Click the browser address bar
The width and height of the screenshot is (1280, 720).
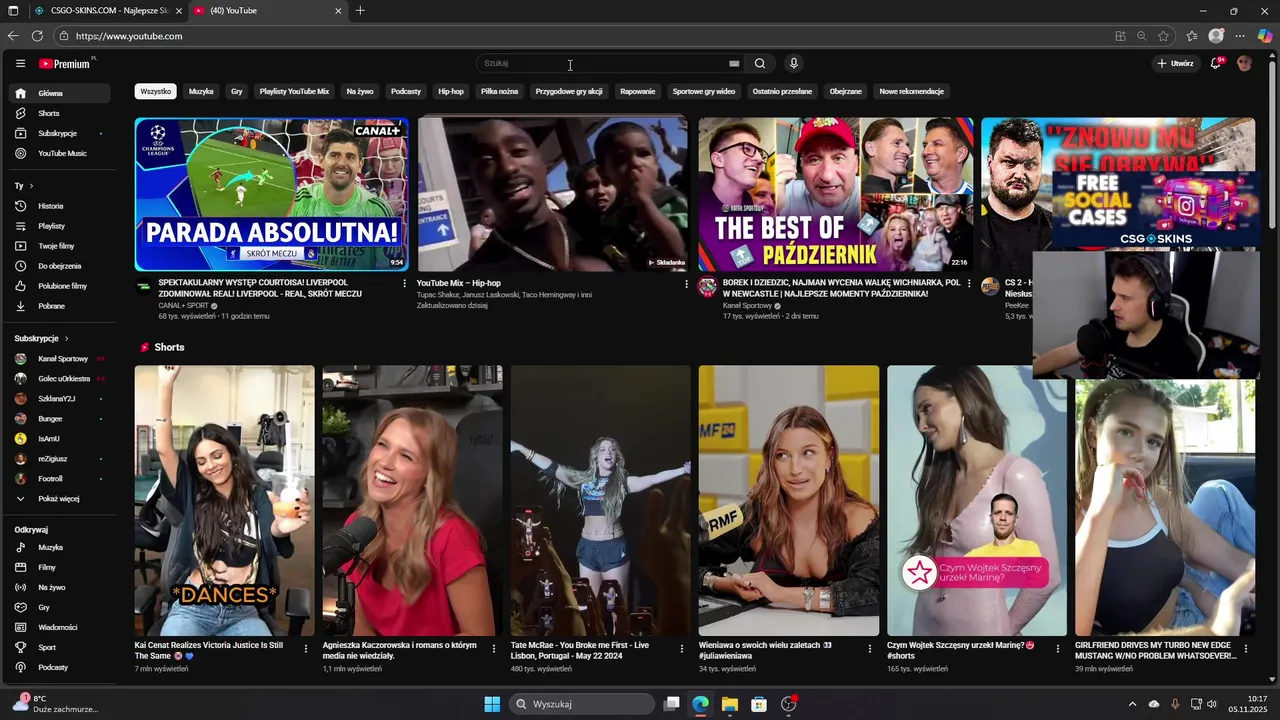(580, 36)
